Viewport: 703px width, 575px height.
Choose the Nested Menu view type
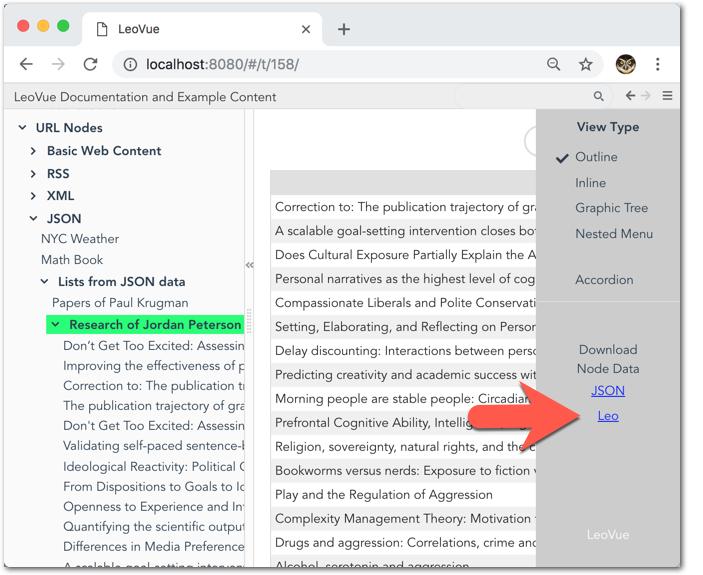point(614,233)
